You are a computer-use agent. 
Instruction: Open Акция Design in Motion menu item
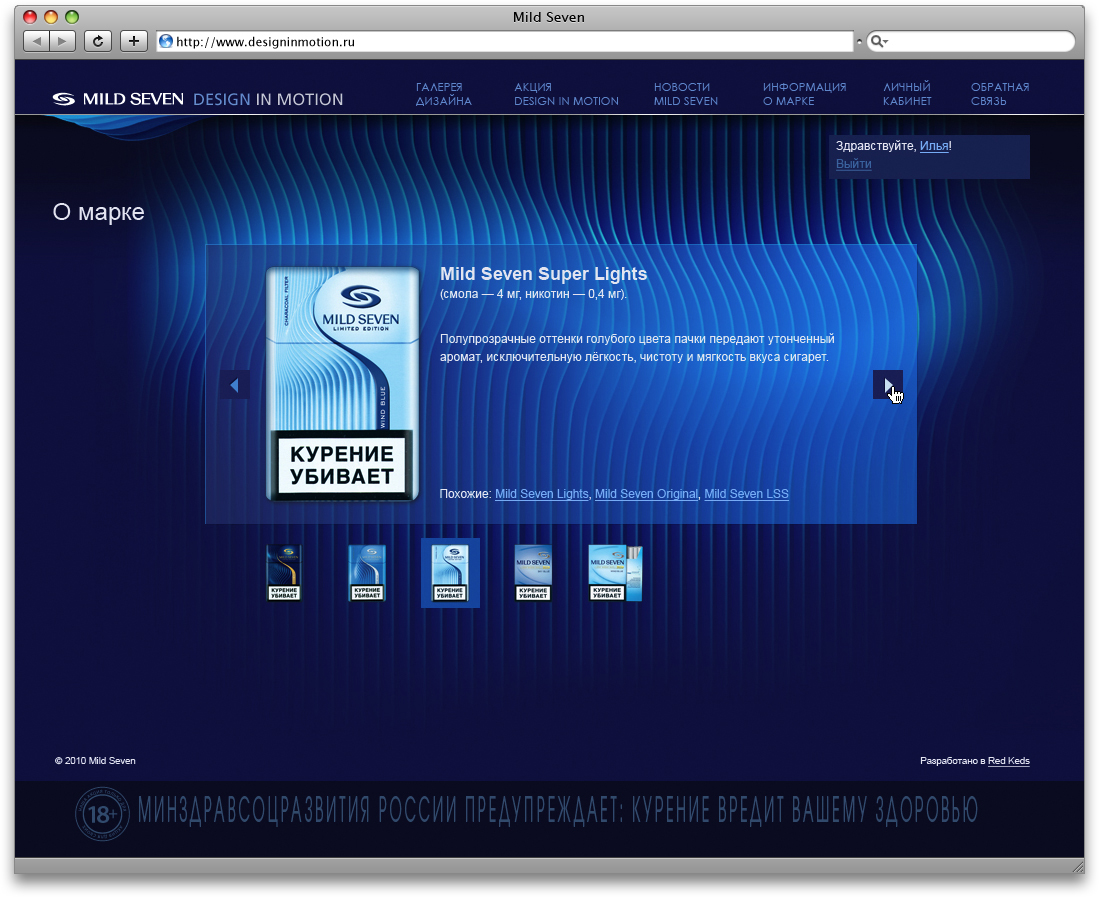tap(566, 94)
